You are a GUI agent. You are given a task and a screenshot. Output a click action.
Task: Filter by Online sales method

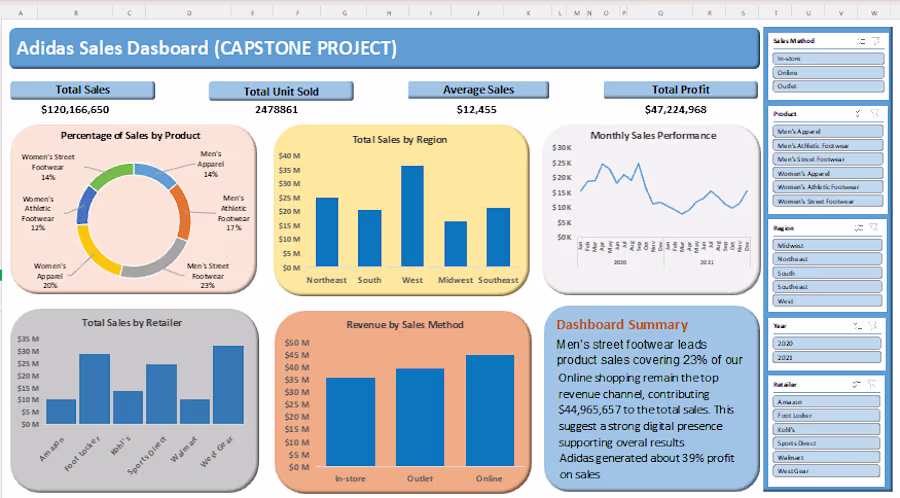coord(828,73)
